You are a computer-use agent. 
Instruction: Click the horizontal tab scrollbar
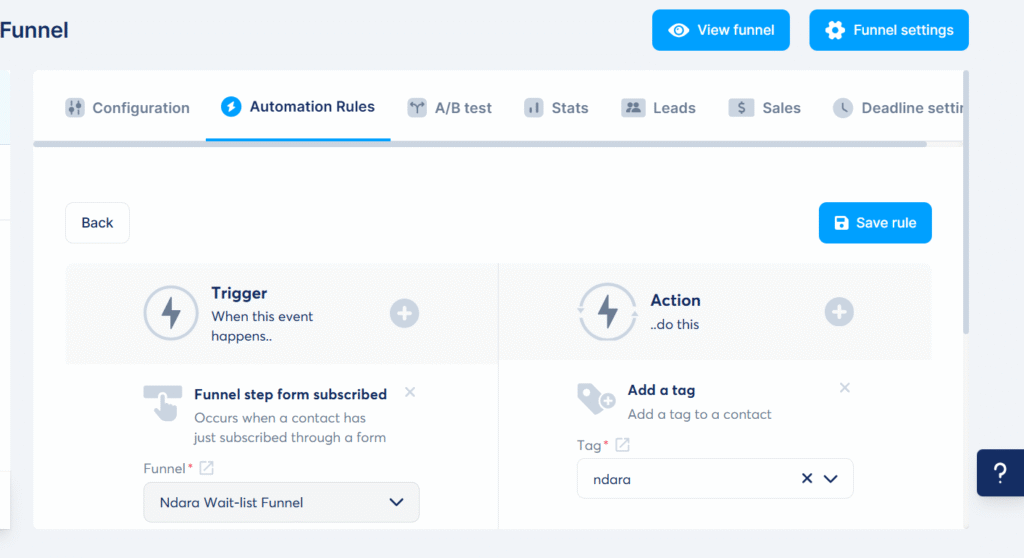(480, 144)
